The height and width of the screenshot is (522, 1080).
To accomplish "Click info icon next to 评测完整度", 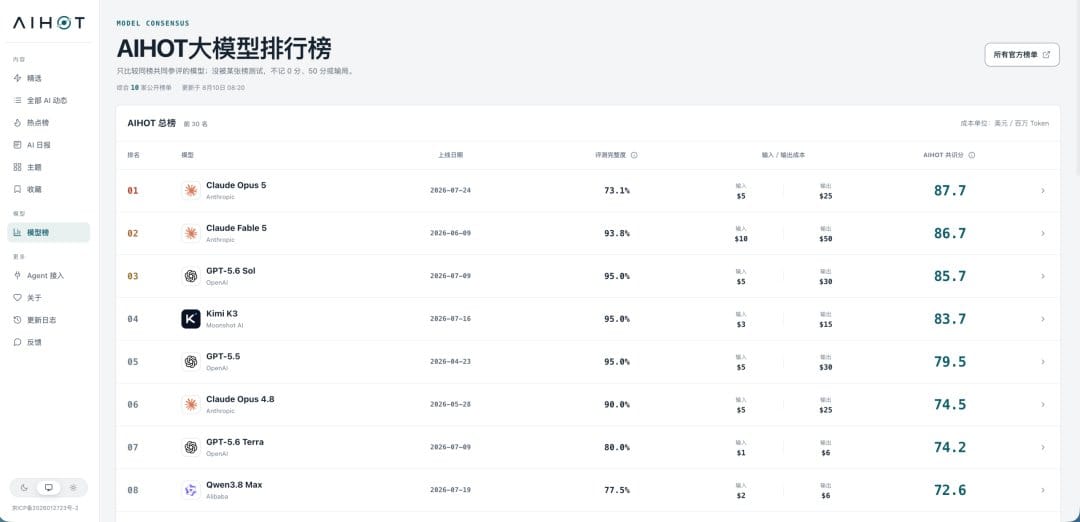I will click(634, 156).
